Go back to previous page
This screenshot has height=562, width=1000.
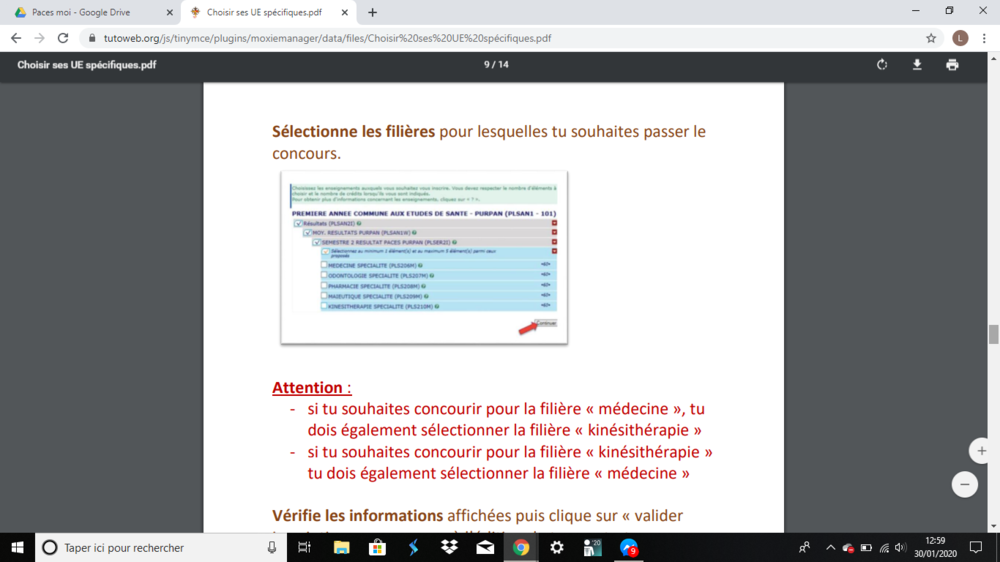16,38
